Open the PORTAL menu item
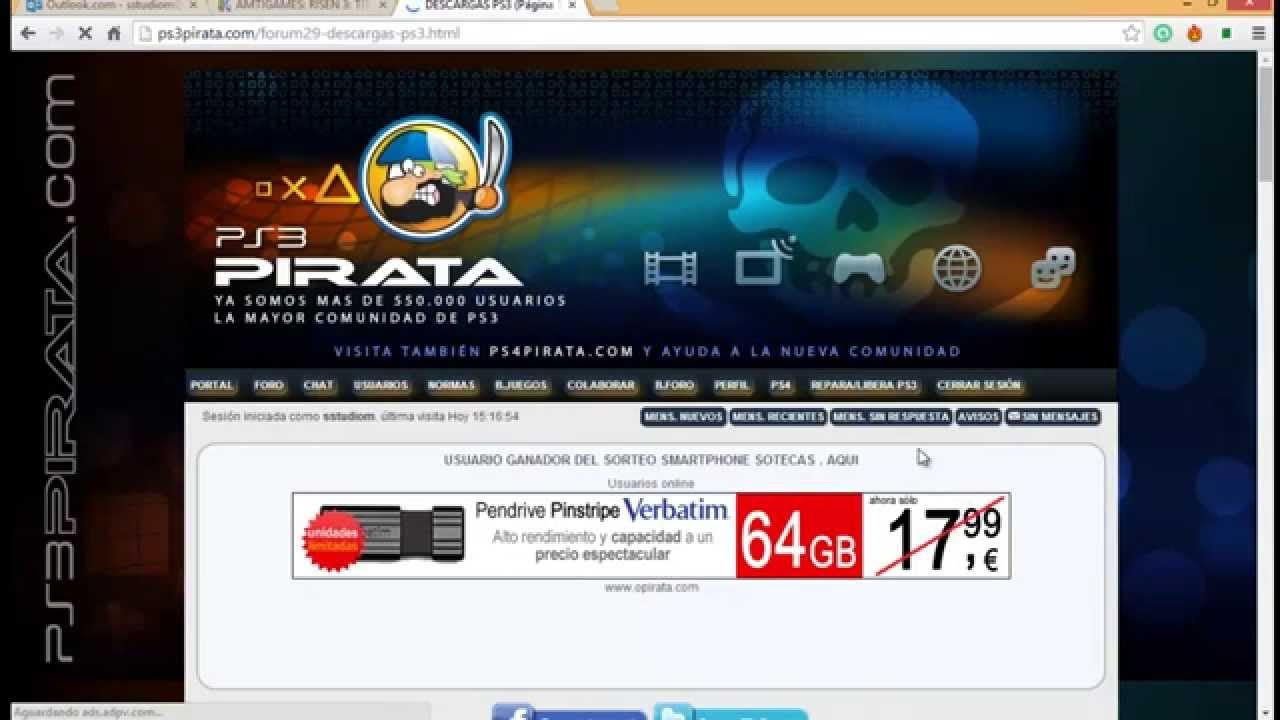Image resolution: width=1280 pixels, height=720 pixels. point(211,385)
